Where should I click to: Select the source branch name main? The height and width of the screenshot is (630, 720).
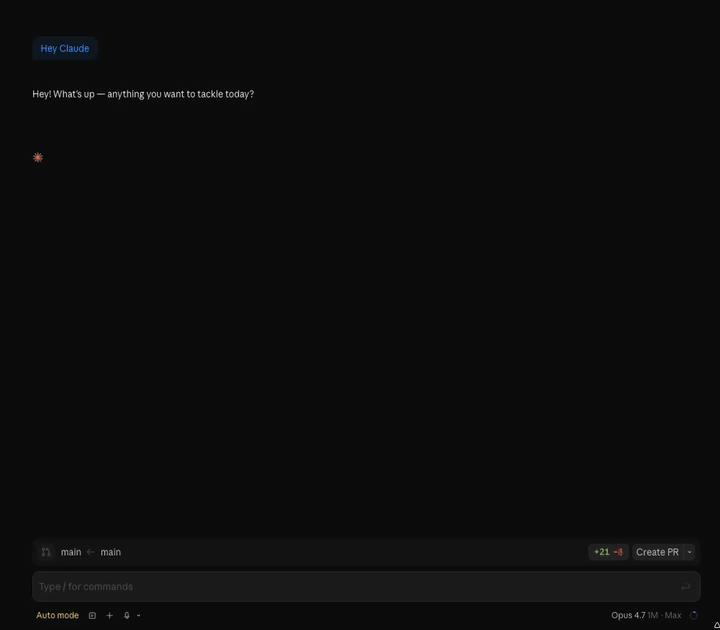(110, 552)
